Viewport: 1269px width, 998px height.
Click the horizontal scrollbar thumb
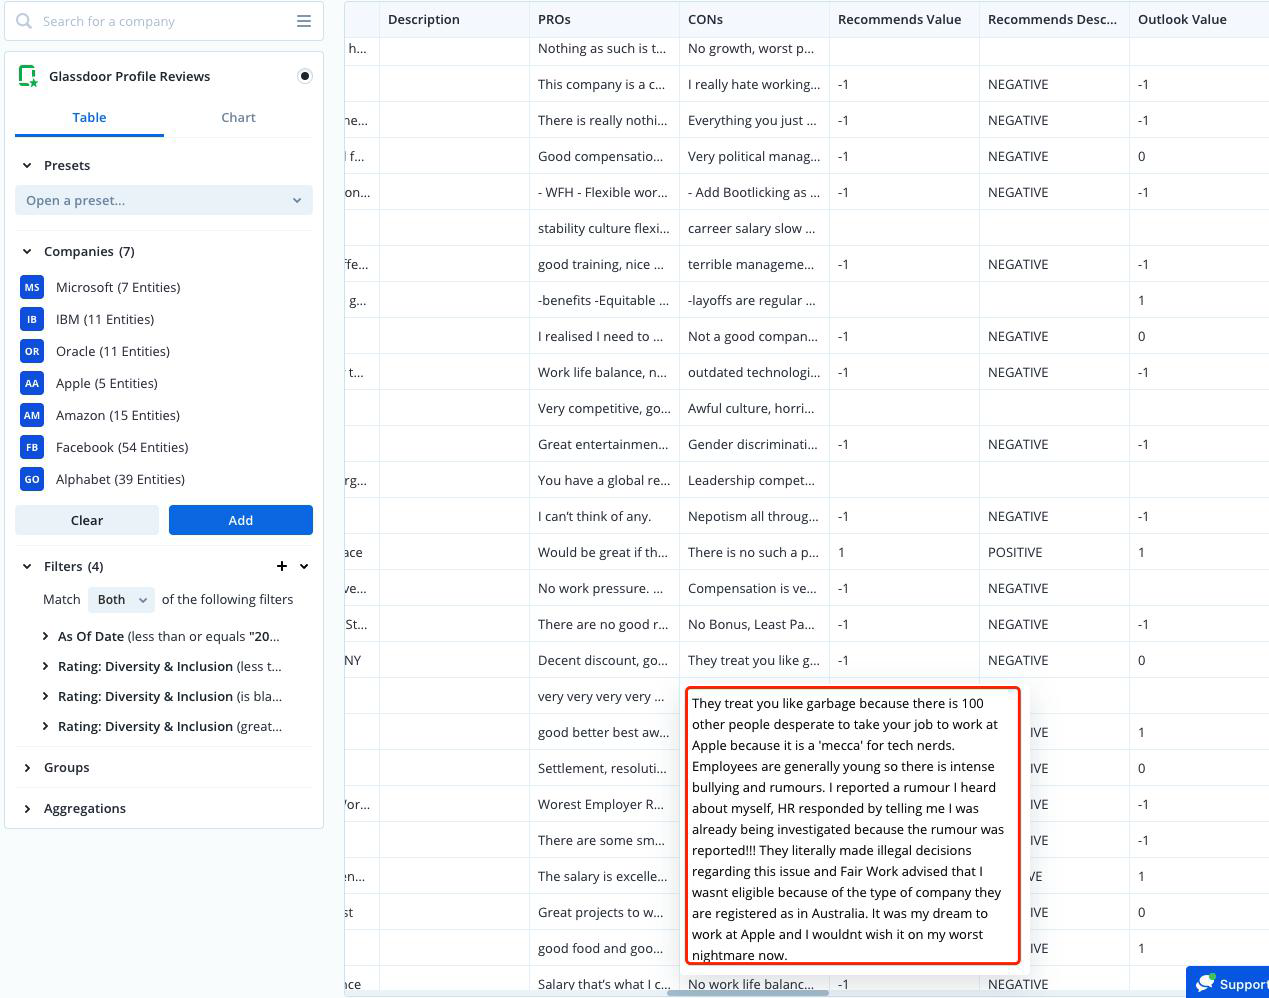[748, 992]
